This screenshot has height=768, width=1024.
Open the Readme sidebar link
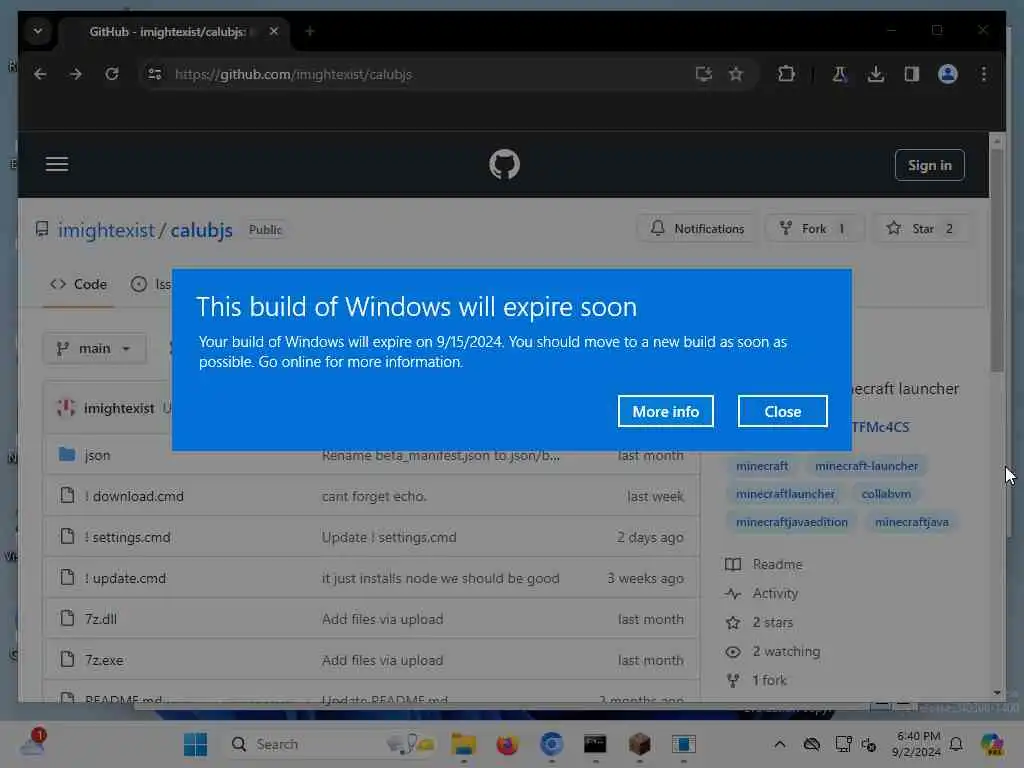[x=764, y=564]
